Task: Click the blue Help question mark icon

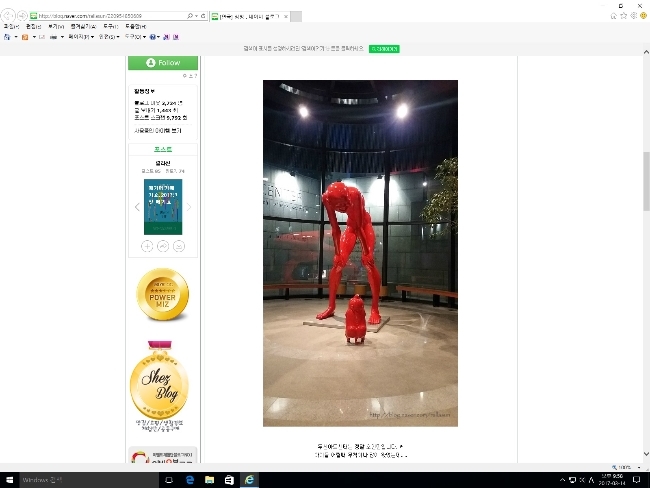Action: [x=153, y=37]
